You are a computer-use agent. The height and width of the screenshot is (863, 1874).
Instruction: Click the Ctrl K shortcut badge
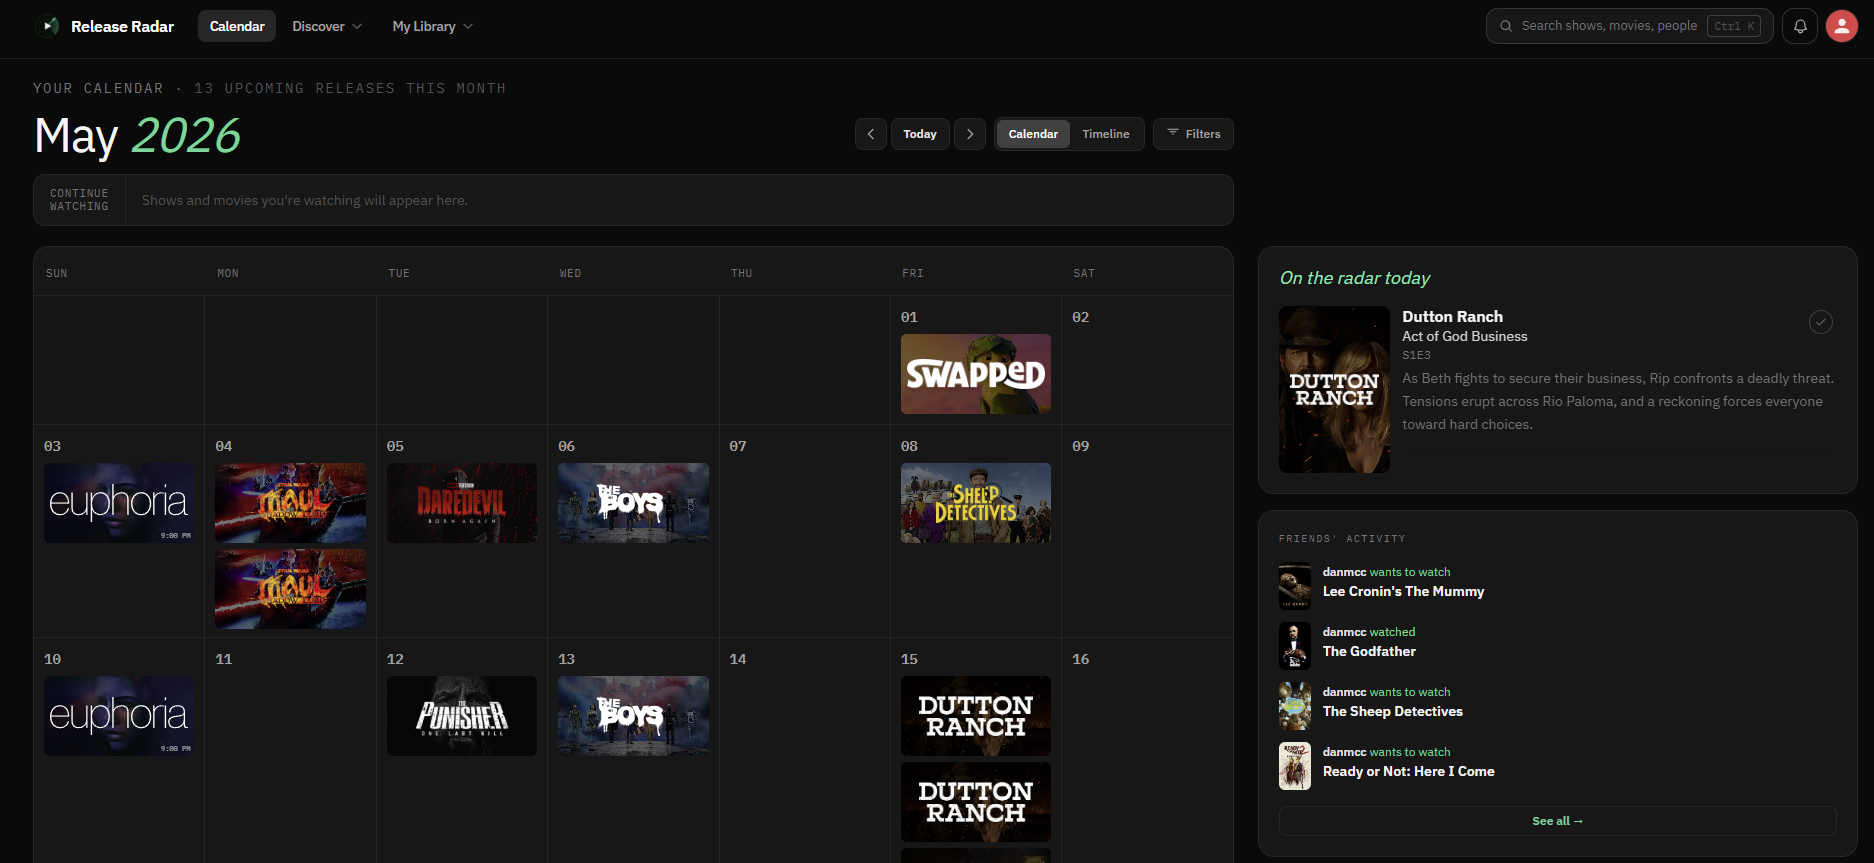(x=1734, y=26)
